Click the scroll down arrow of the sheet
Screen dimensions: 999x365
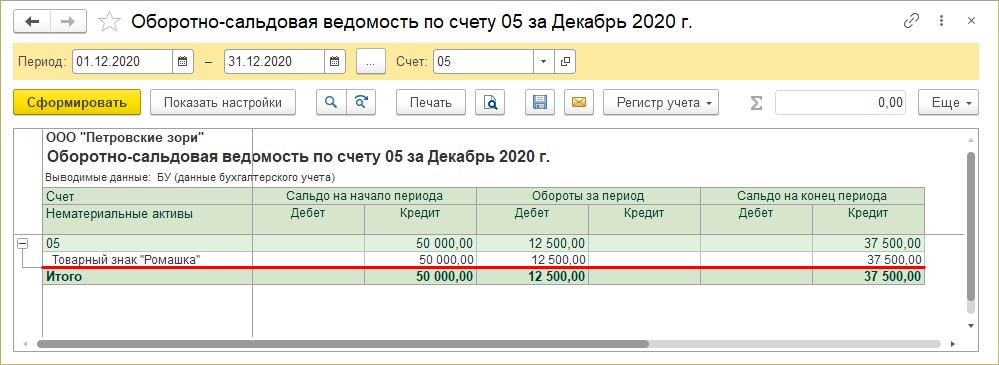(x=971, y=326)
